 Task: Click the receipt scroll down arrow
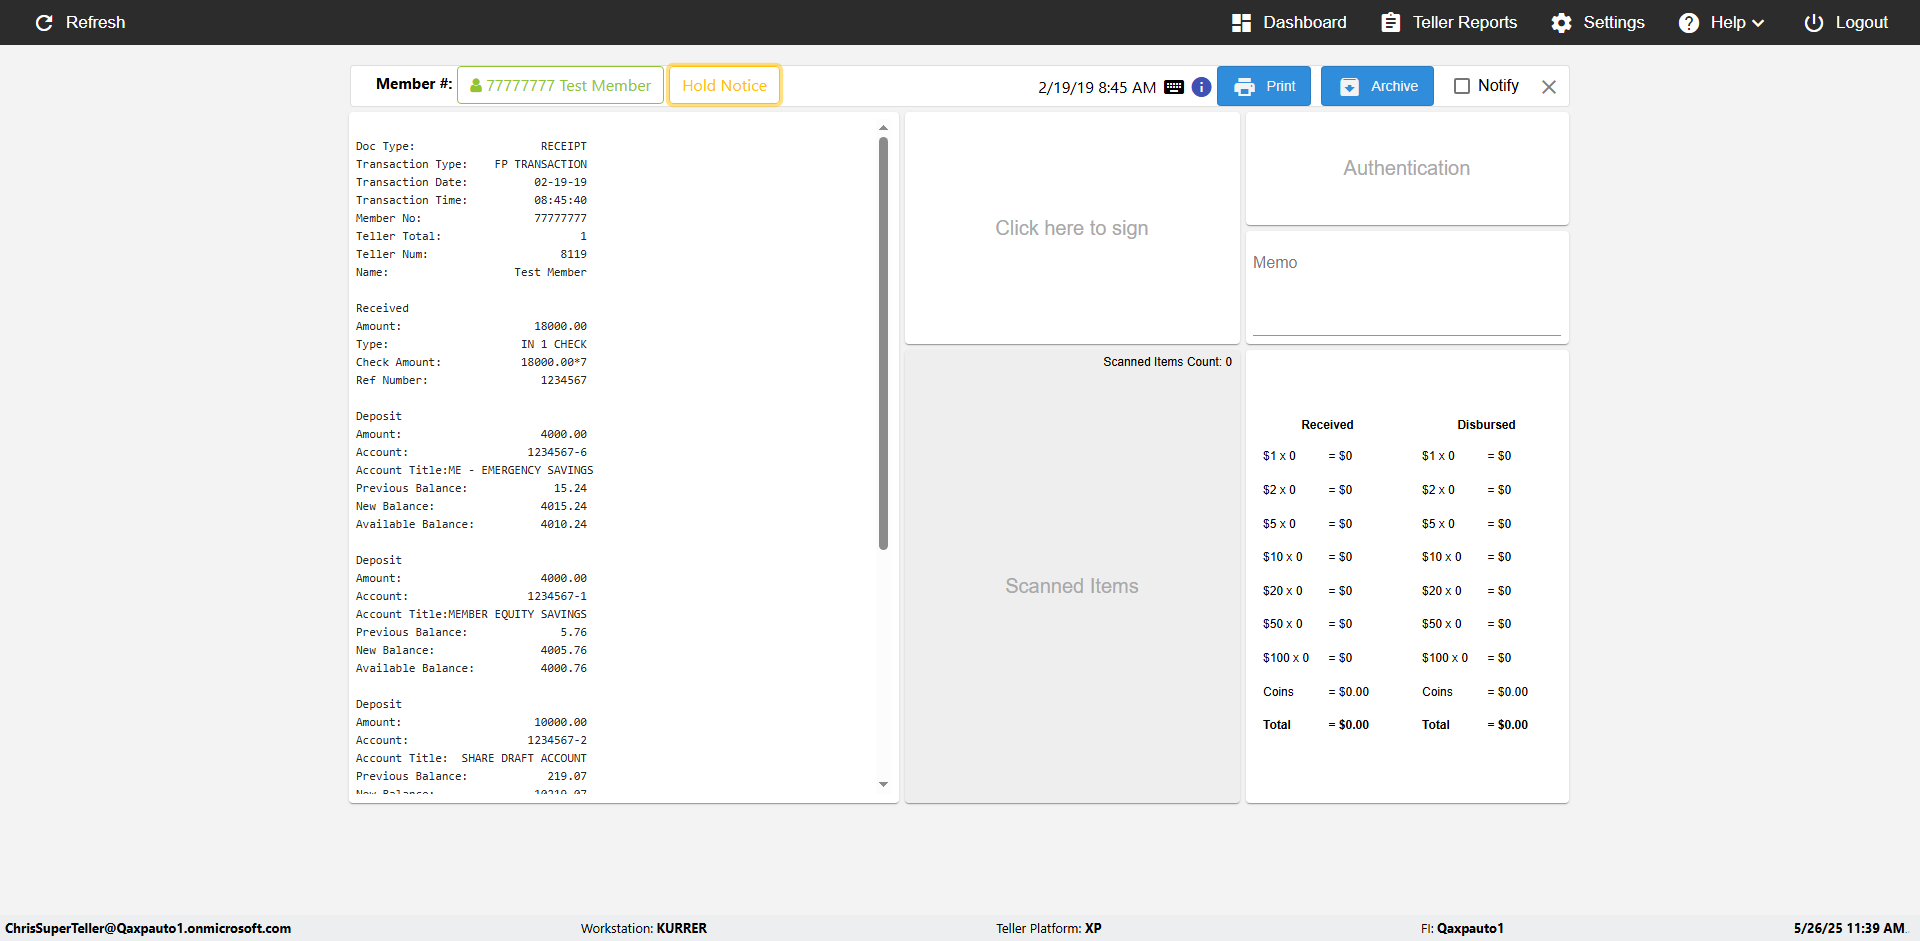(883, 784)
